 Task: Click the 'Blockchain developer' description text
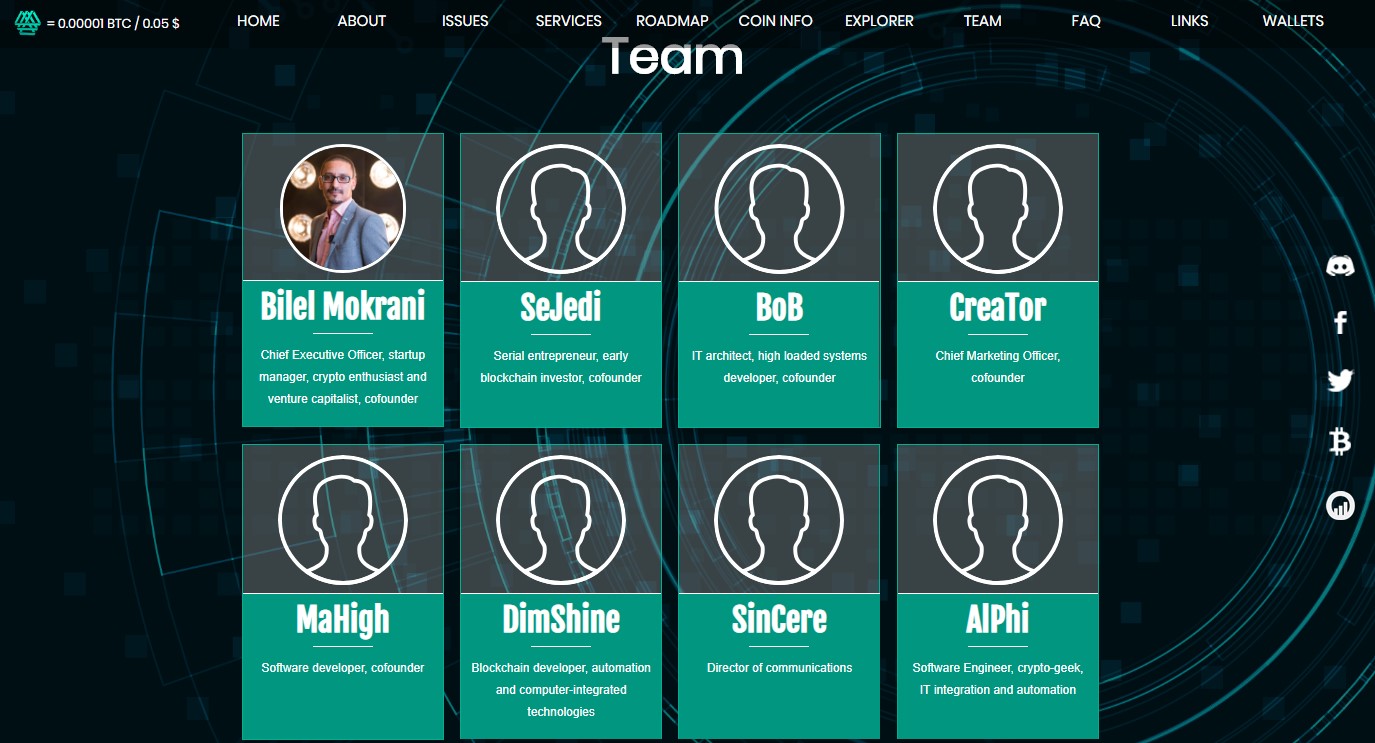click(x=561, y=690)
